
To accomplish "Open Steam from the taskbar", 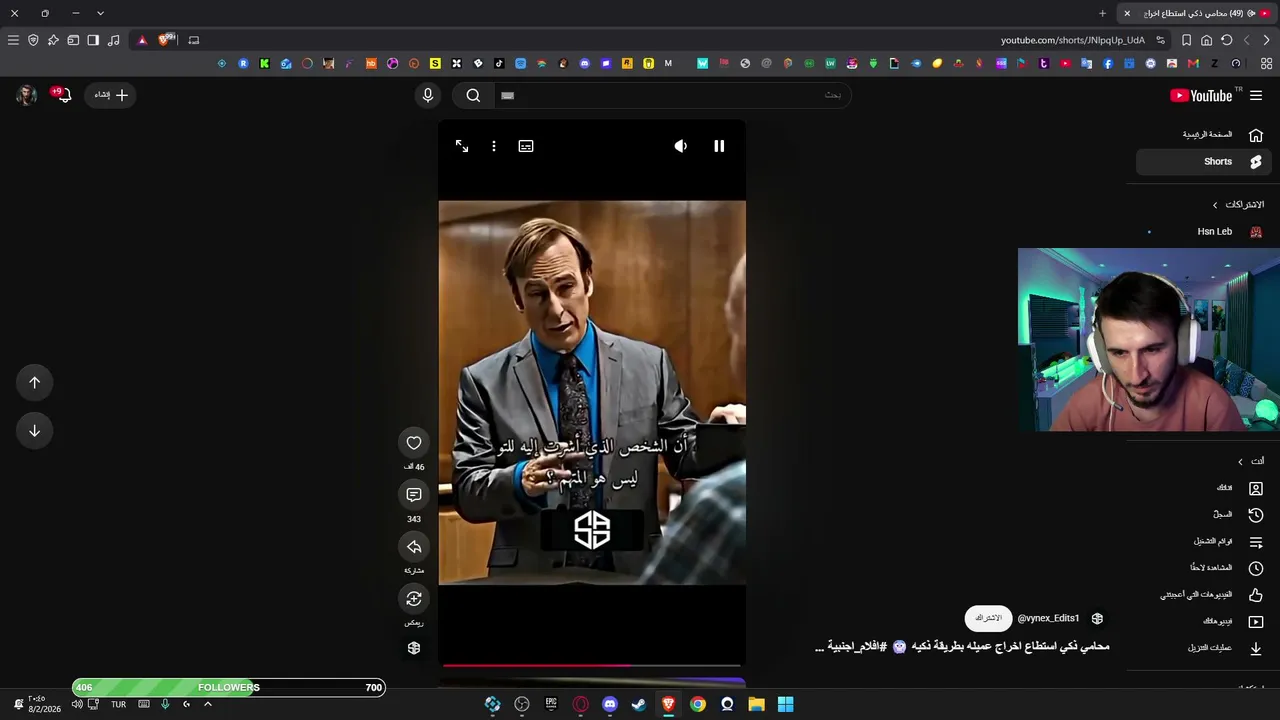I will point(639,704).
